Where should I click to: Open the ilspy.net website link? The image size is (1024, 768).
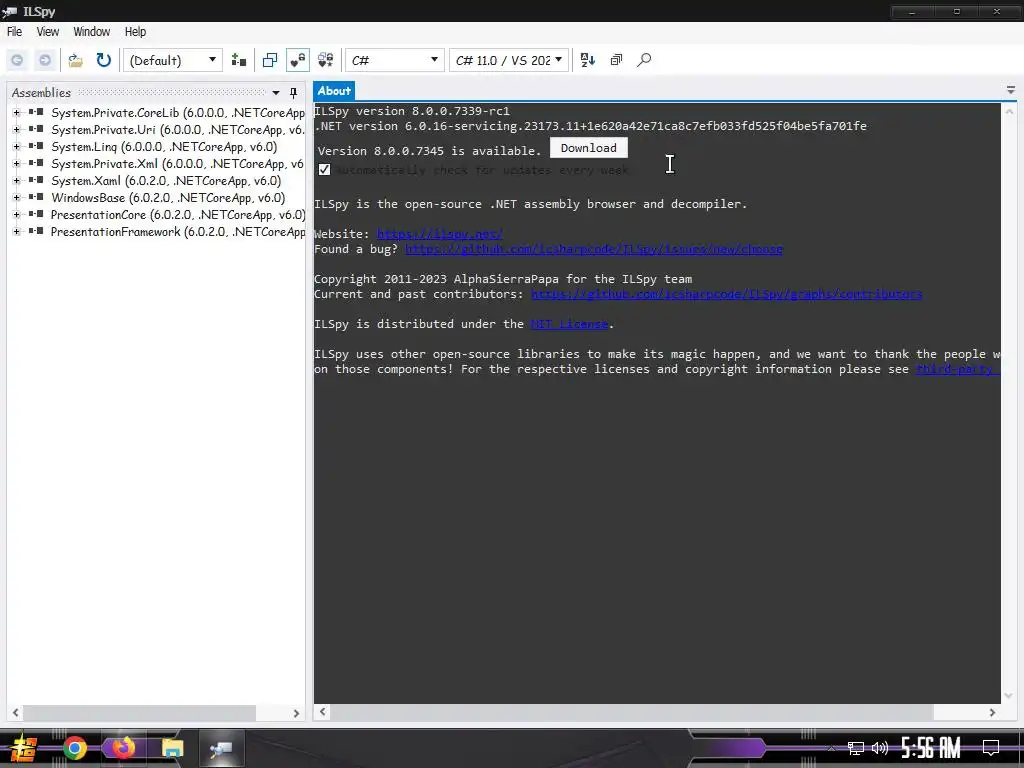tap(440, 234)
